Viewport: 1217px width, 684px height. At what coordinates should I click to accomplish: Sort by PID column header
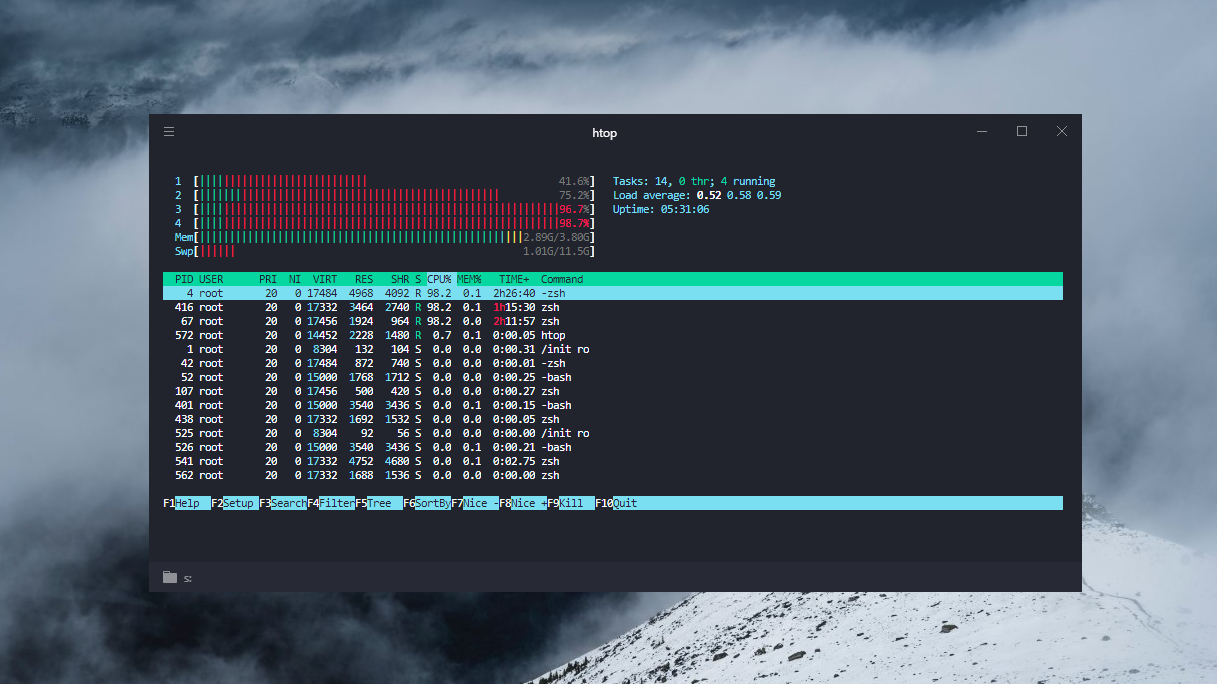click(184, 279)
